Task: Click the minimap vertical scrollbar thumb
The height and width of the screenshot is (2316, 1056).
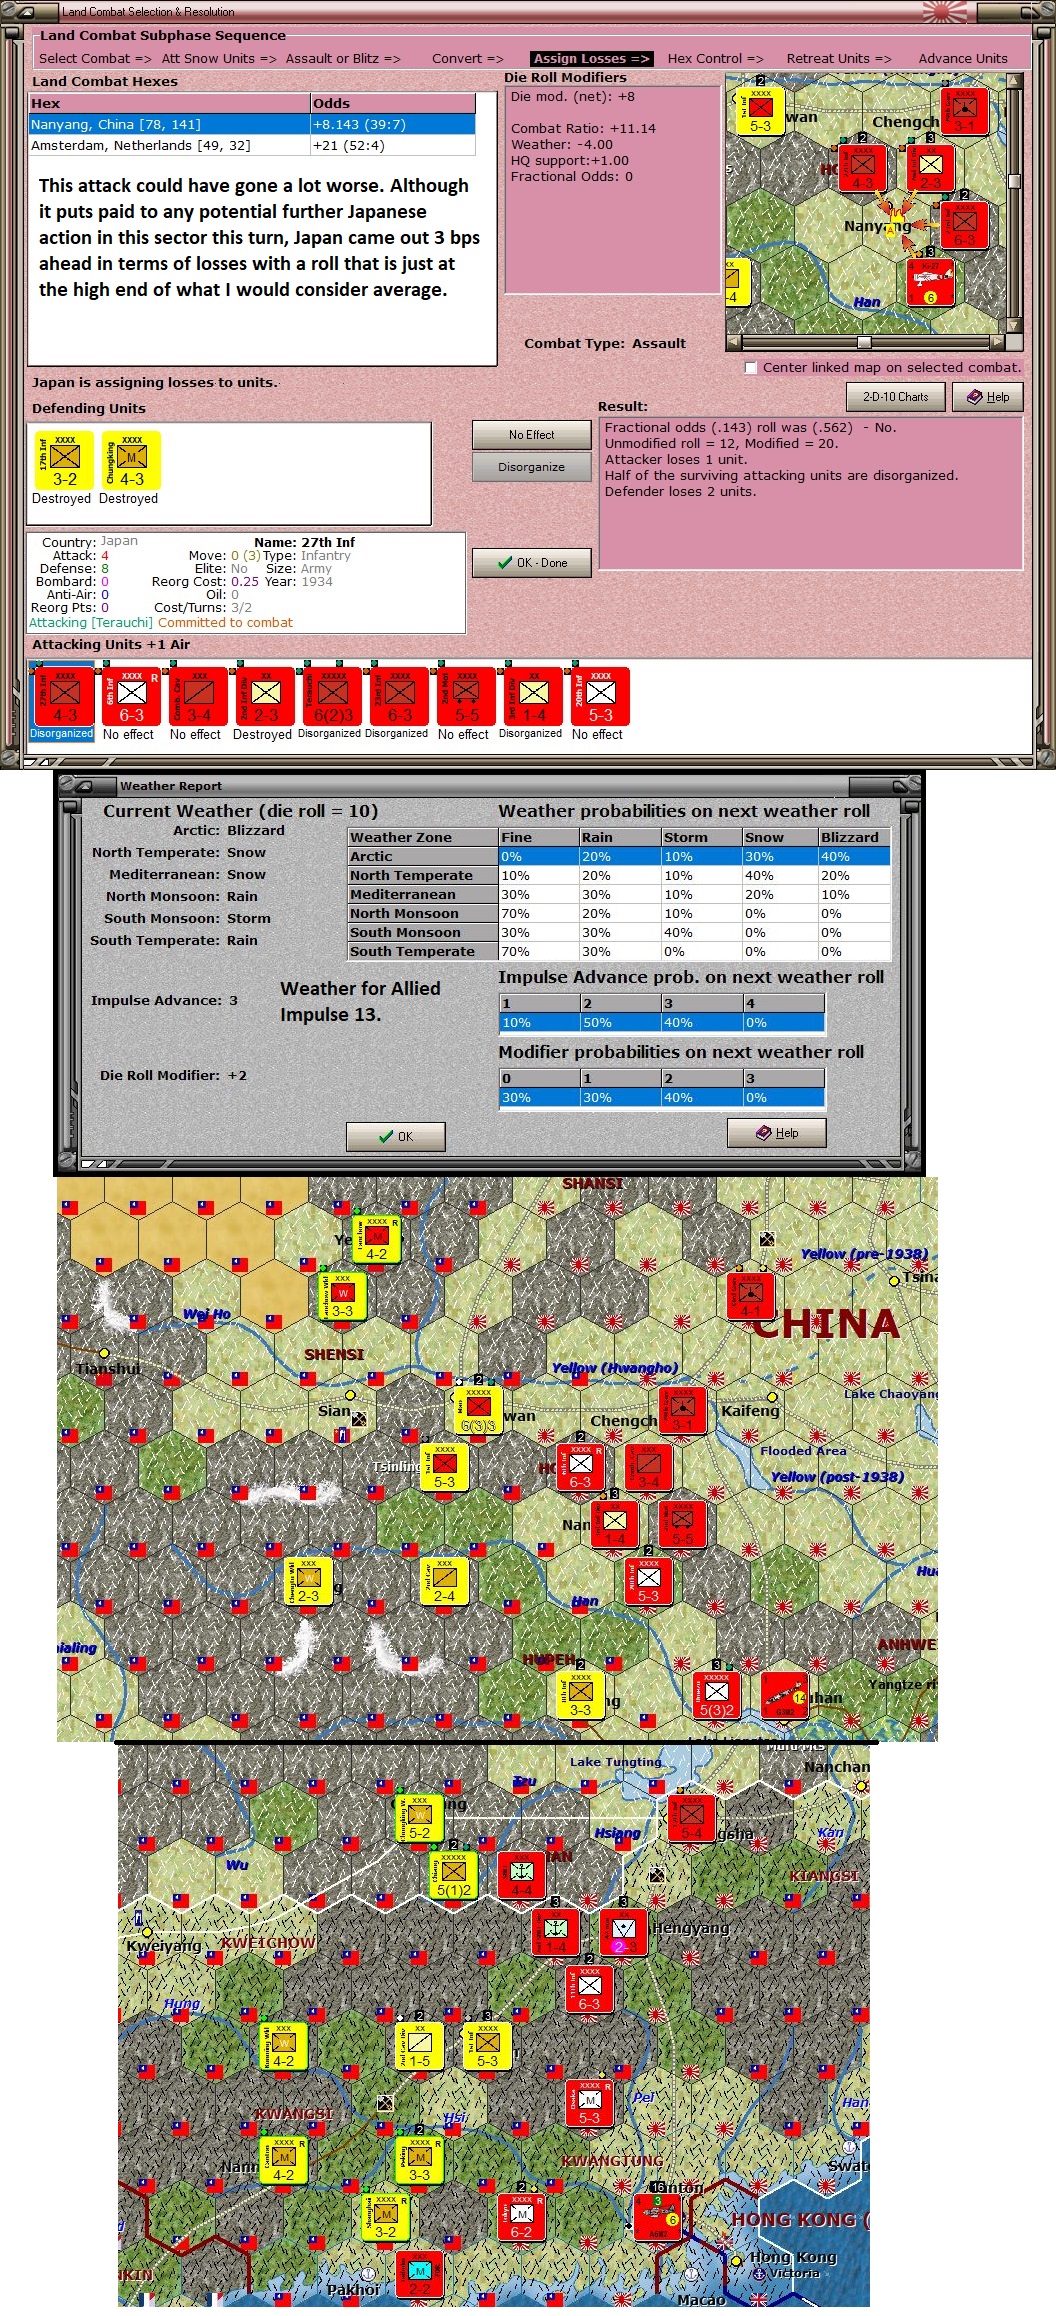Action: point(1014,181)
